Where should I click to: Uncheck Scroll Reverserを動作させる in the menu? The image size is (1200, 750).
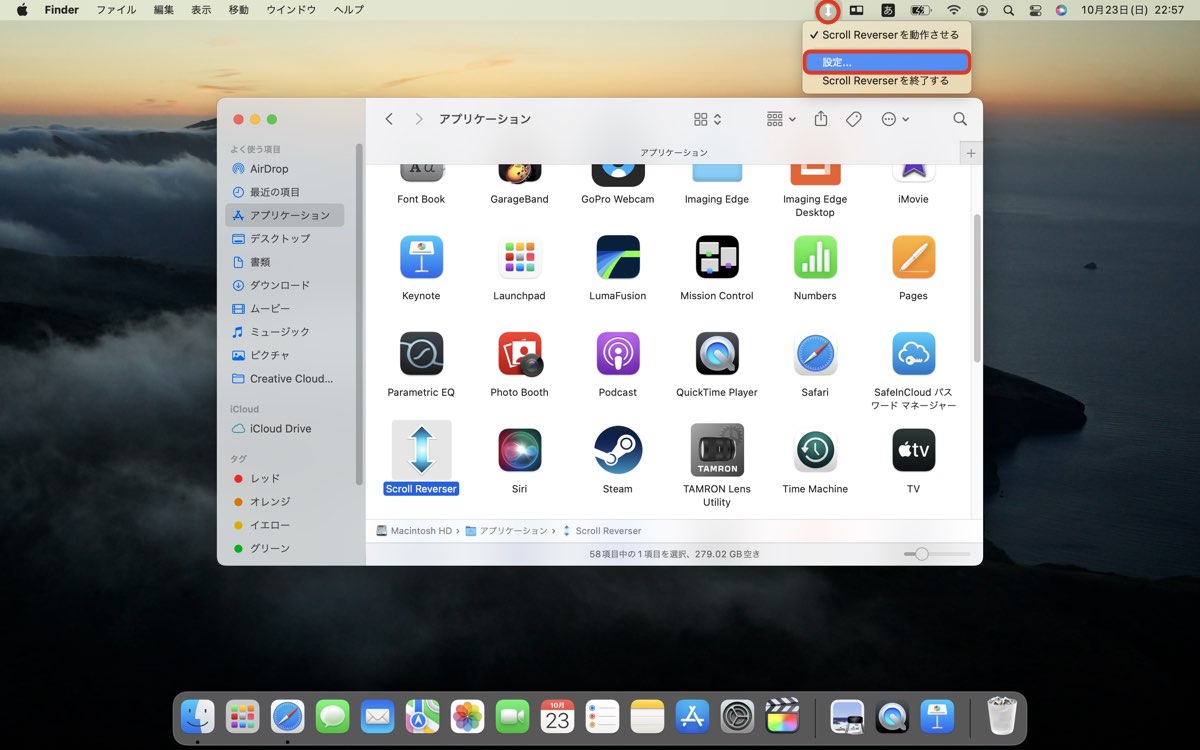tap(885, 34)
